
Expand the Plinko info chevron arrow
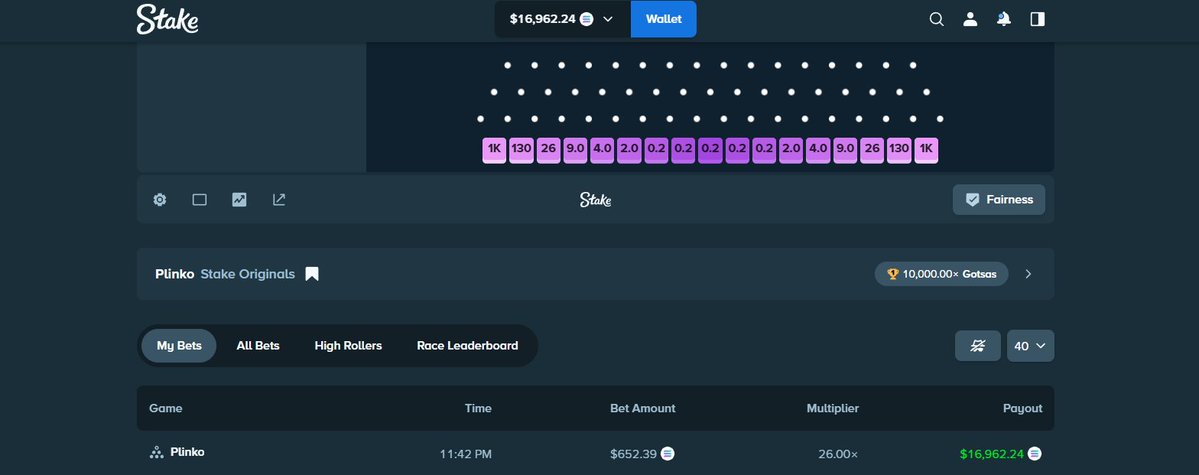coord(1028,274)
